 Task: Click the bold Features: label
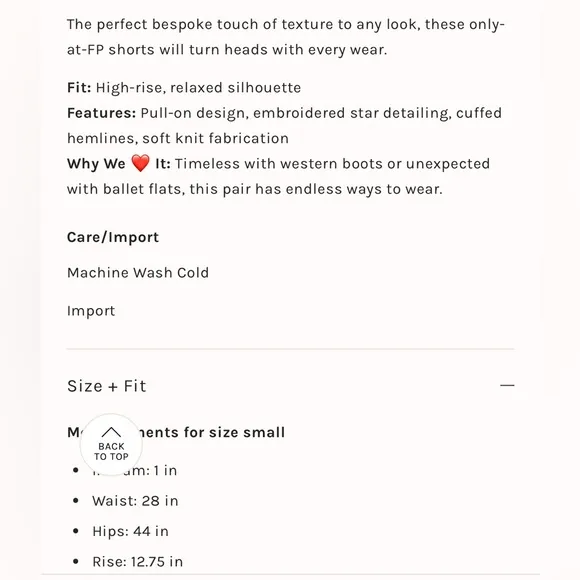tap(101, 113)
